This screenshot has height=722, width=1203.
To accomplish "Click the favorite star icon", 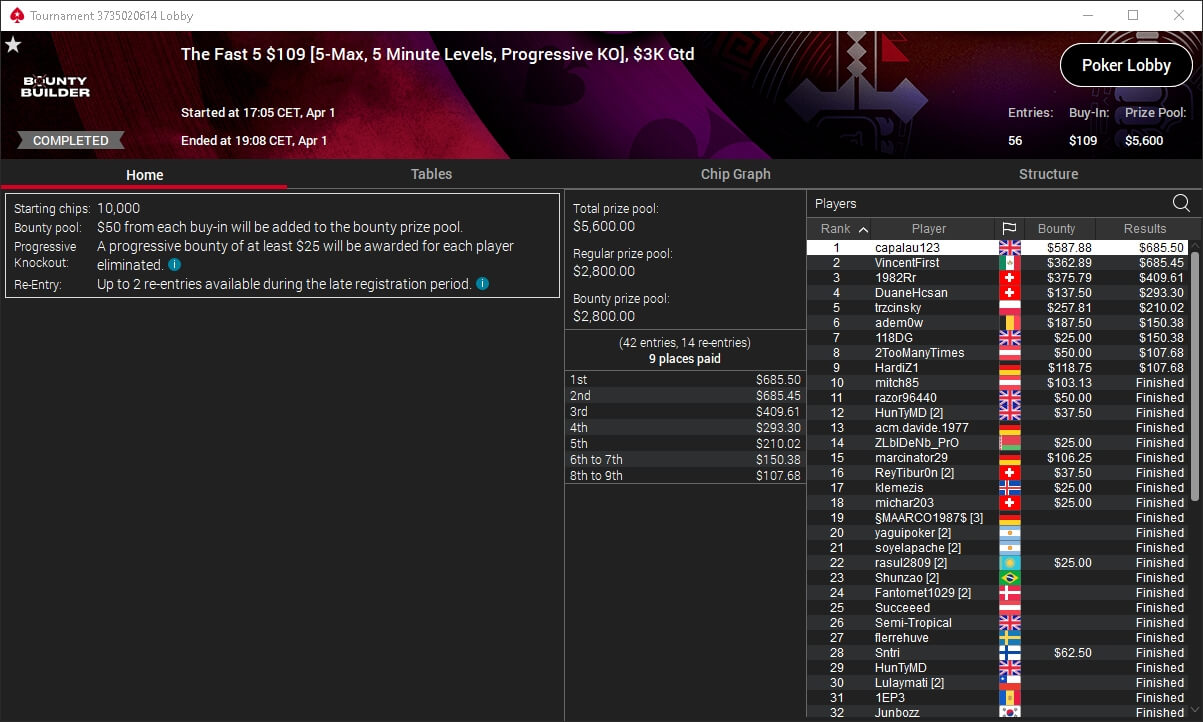I will coord(13,45).
